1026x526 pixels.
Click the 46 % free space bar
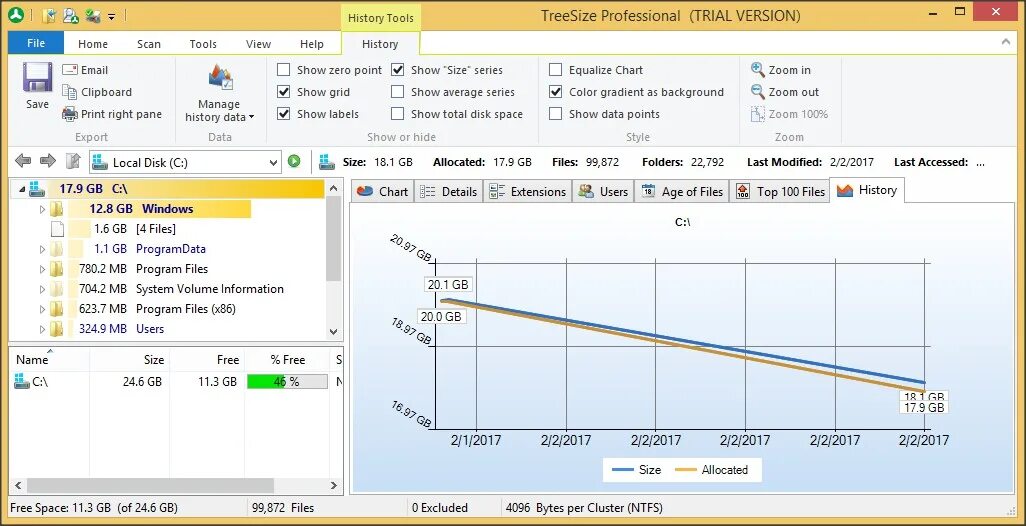[287, 381]
